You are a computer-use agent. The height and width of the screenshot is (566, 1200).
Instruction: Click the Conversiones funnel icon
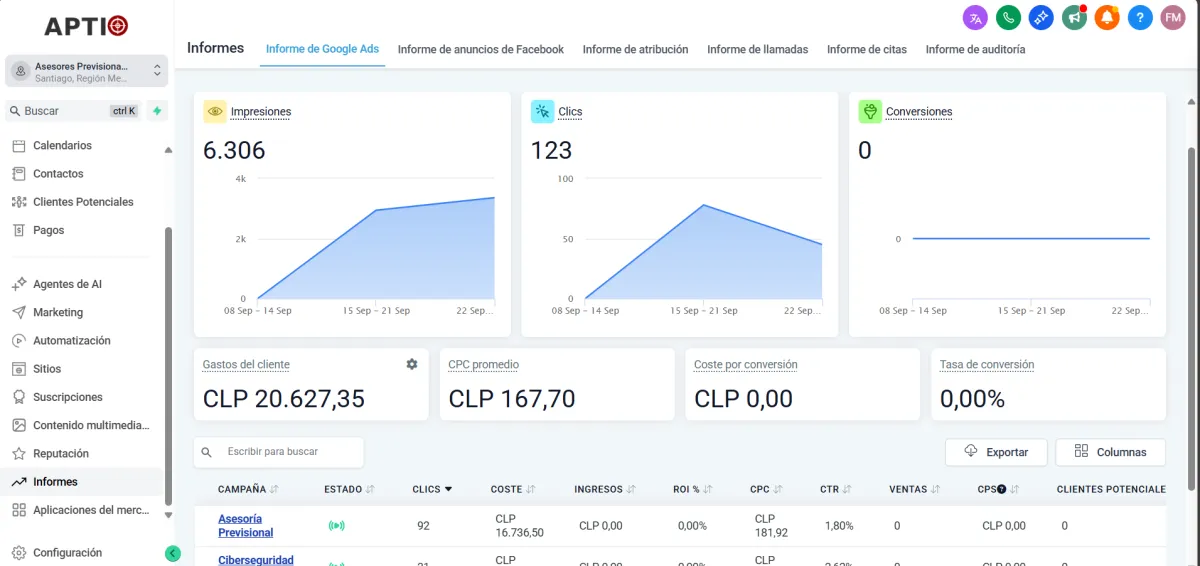click(870, 111)
